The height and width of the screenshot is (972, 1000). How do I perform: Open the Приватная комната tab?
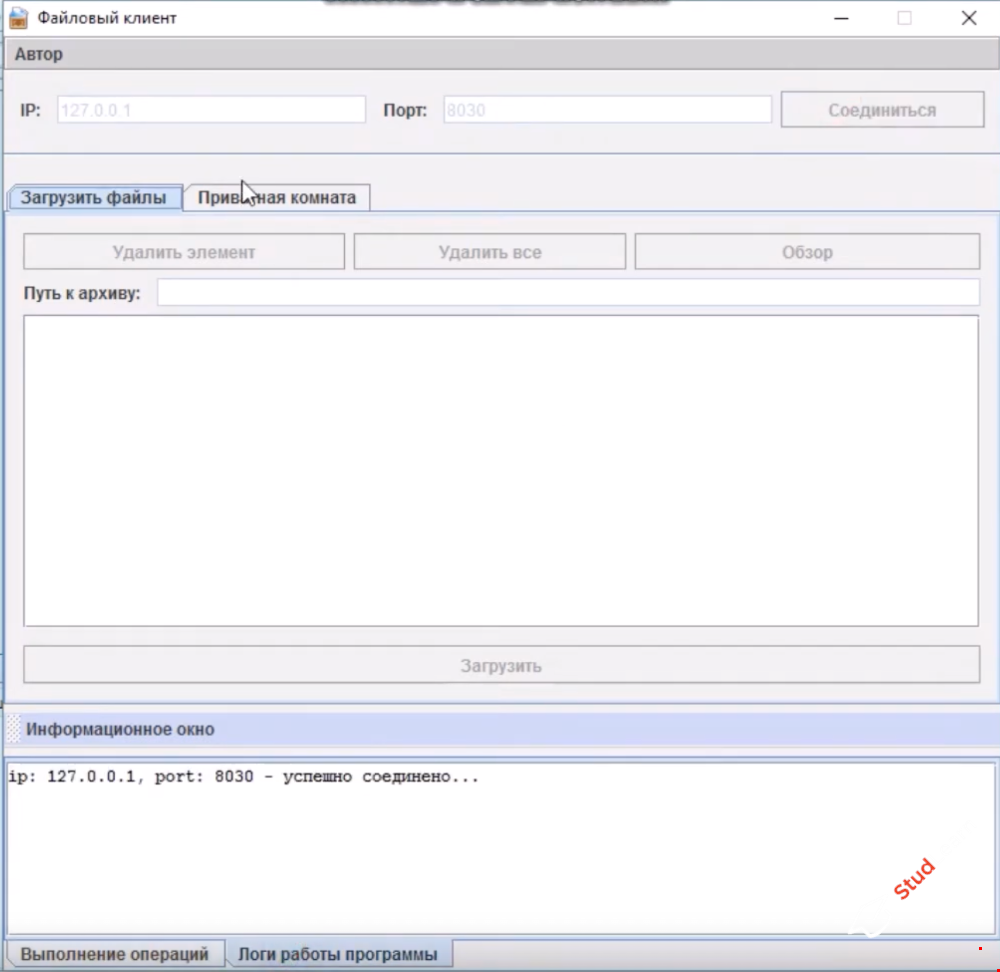pos(277,198)
